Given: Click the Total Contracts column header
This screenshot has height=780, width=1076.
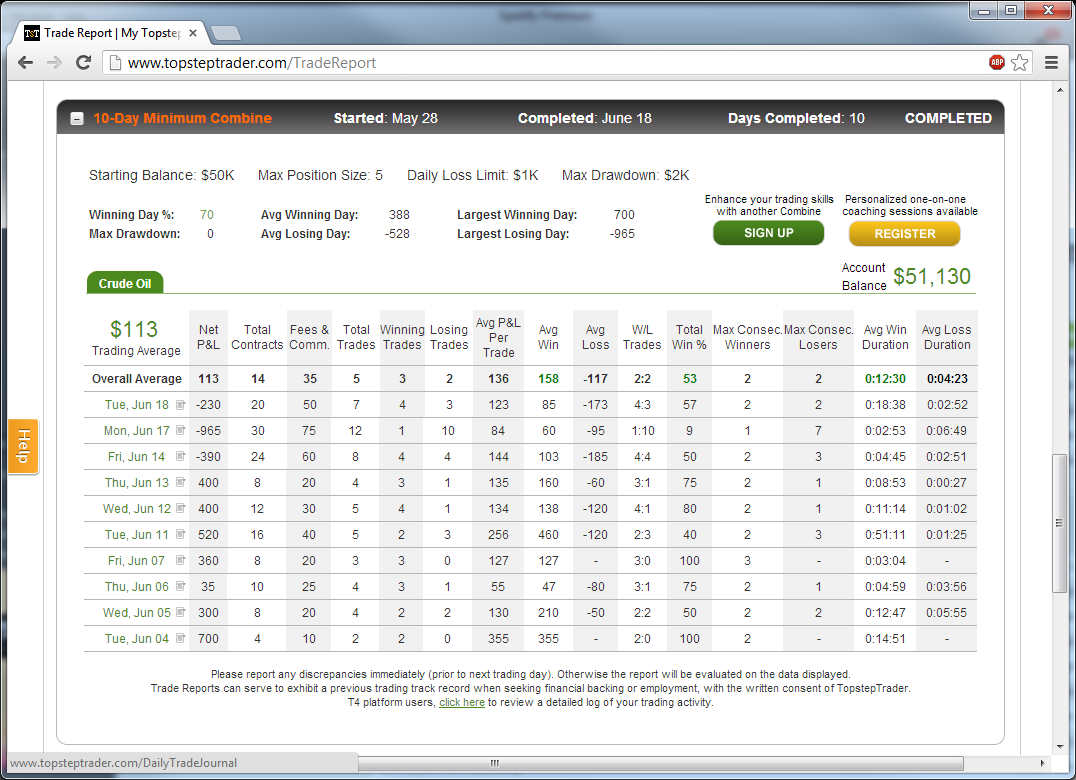Looking at the screenshot, I should [257, 338].
